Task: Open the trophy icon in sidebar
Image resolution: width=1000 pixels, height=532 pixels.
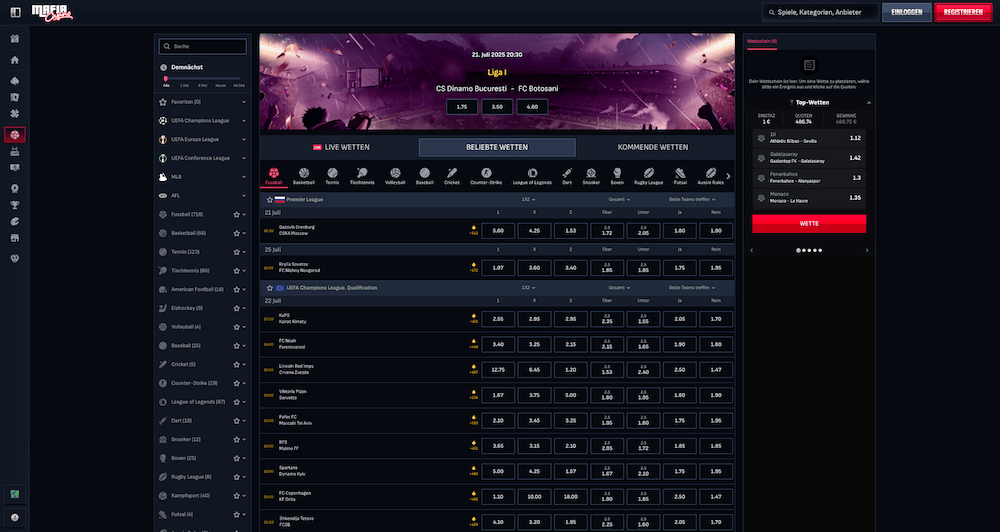Action: pyautogui.click(x=15, y=205)
